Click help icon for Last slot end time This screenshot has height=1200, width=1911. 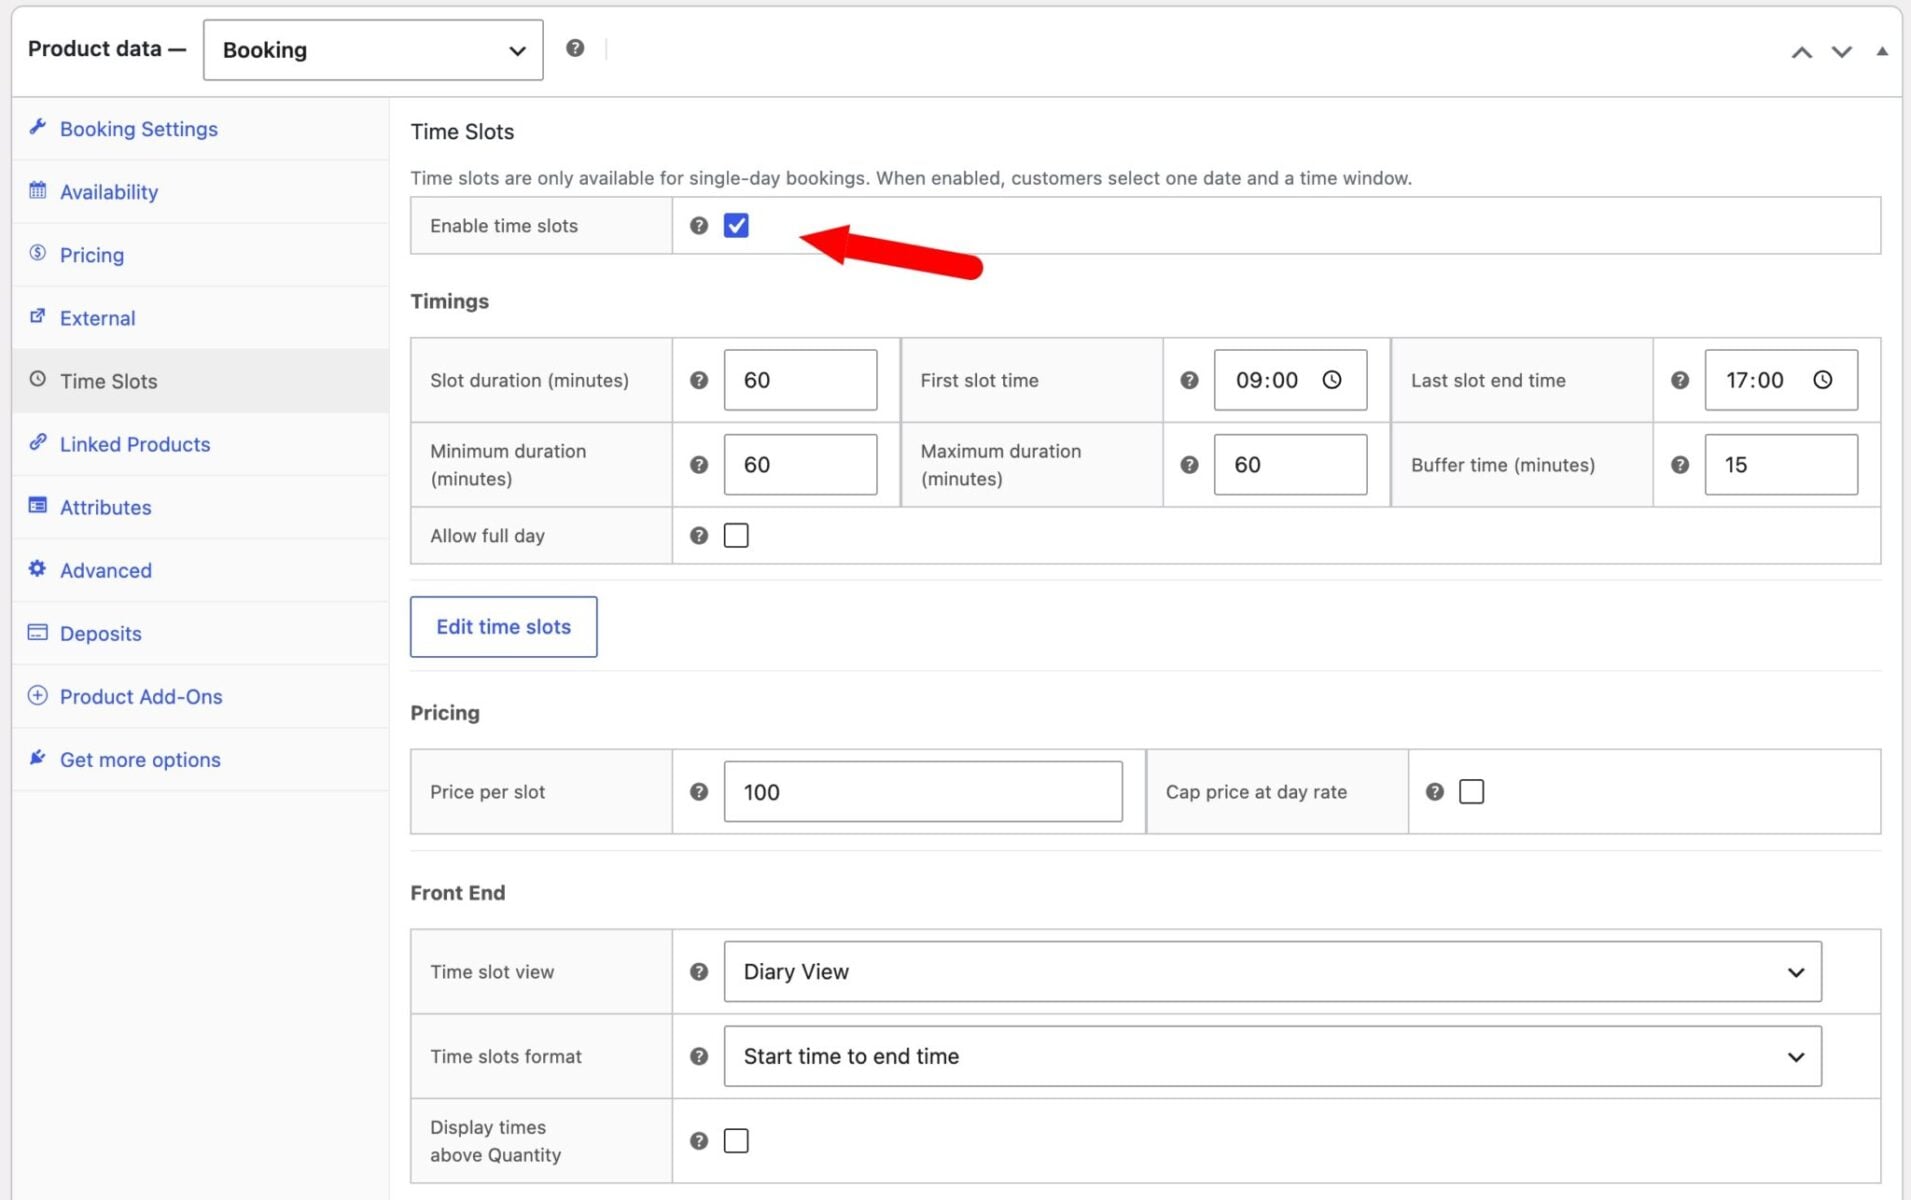[1680, 380]
